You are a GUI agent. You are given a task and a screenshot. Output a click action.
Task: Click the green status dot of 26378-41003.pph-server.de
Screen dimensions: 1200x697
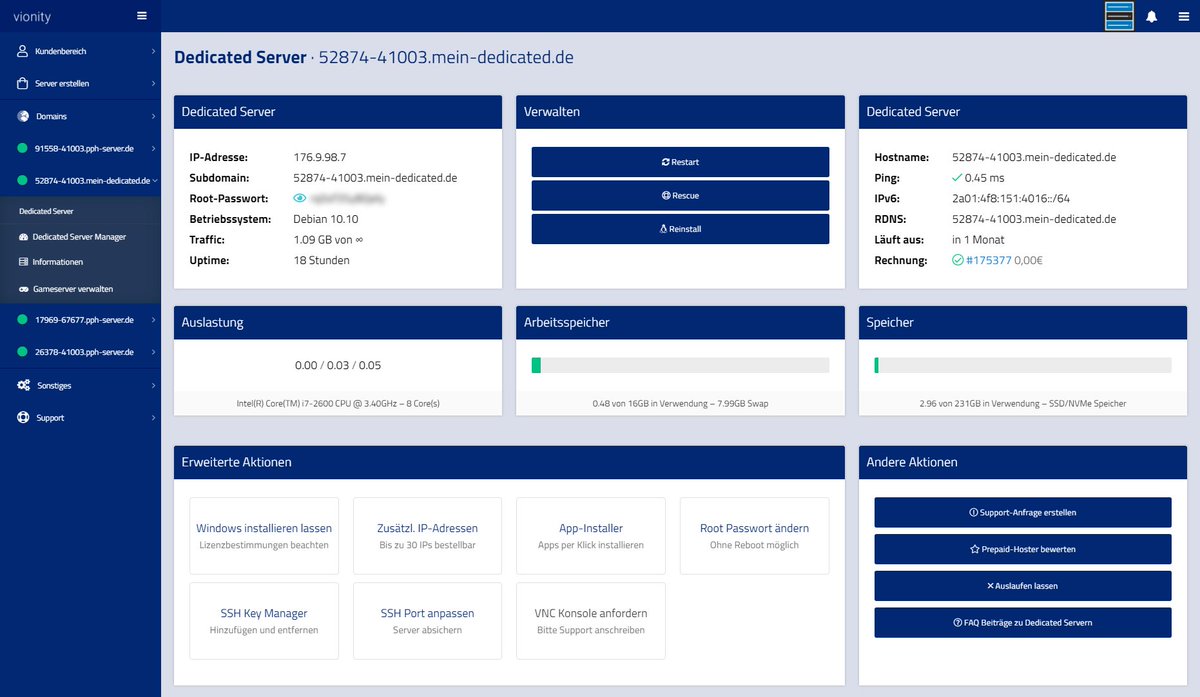[x=23, y=352]
